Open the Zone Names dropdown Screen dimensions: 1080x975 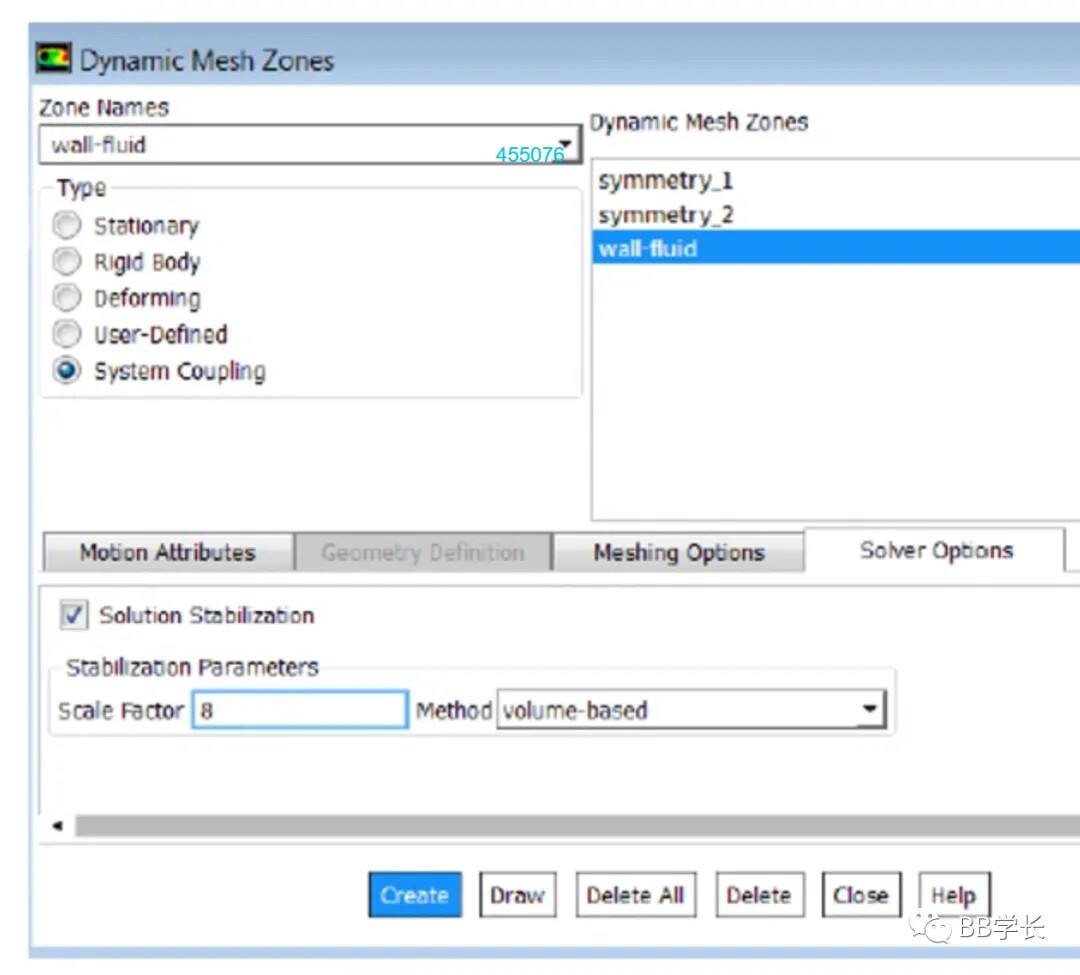coord(566,144)
